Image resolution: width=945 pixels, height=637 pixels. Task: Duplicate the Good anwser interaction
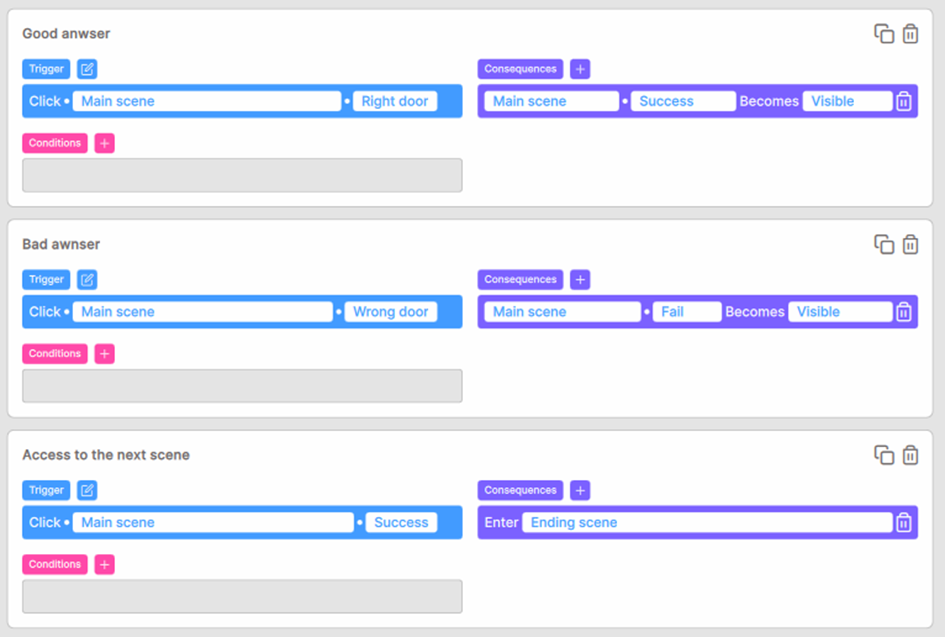(x=884, y=34)
